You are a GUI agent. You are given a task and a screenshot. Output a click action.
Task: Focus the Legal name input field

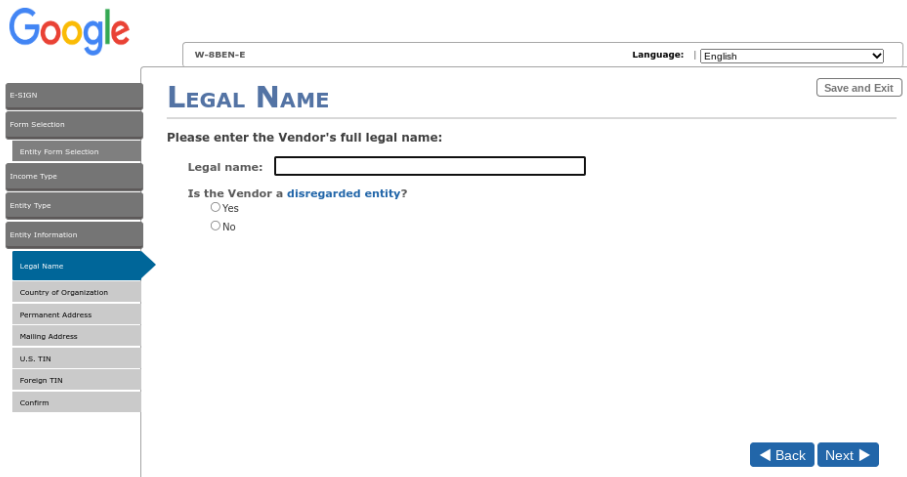click(430, 167)
